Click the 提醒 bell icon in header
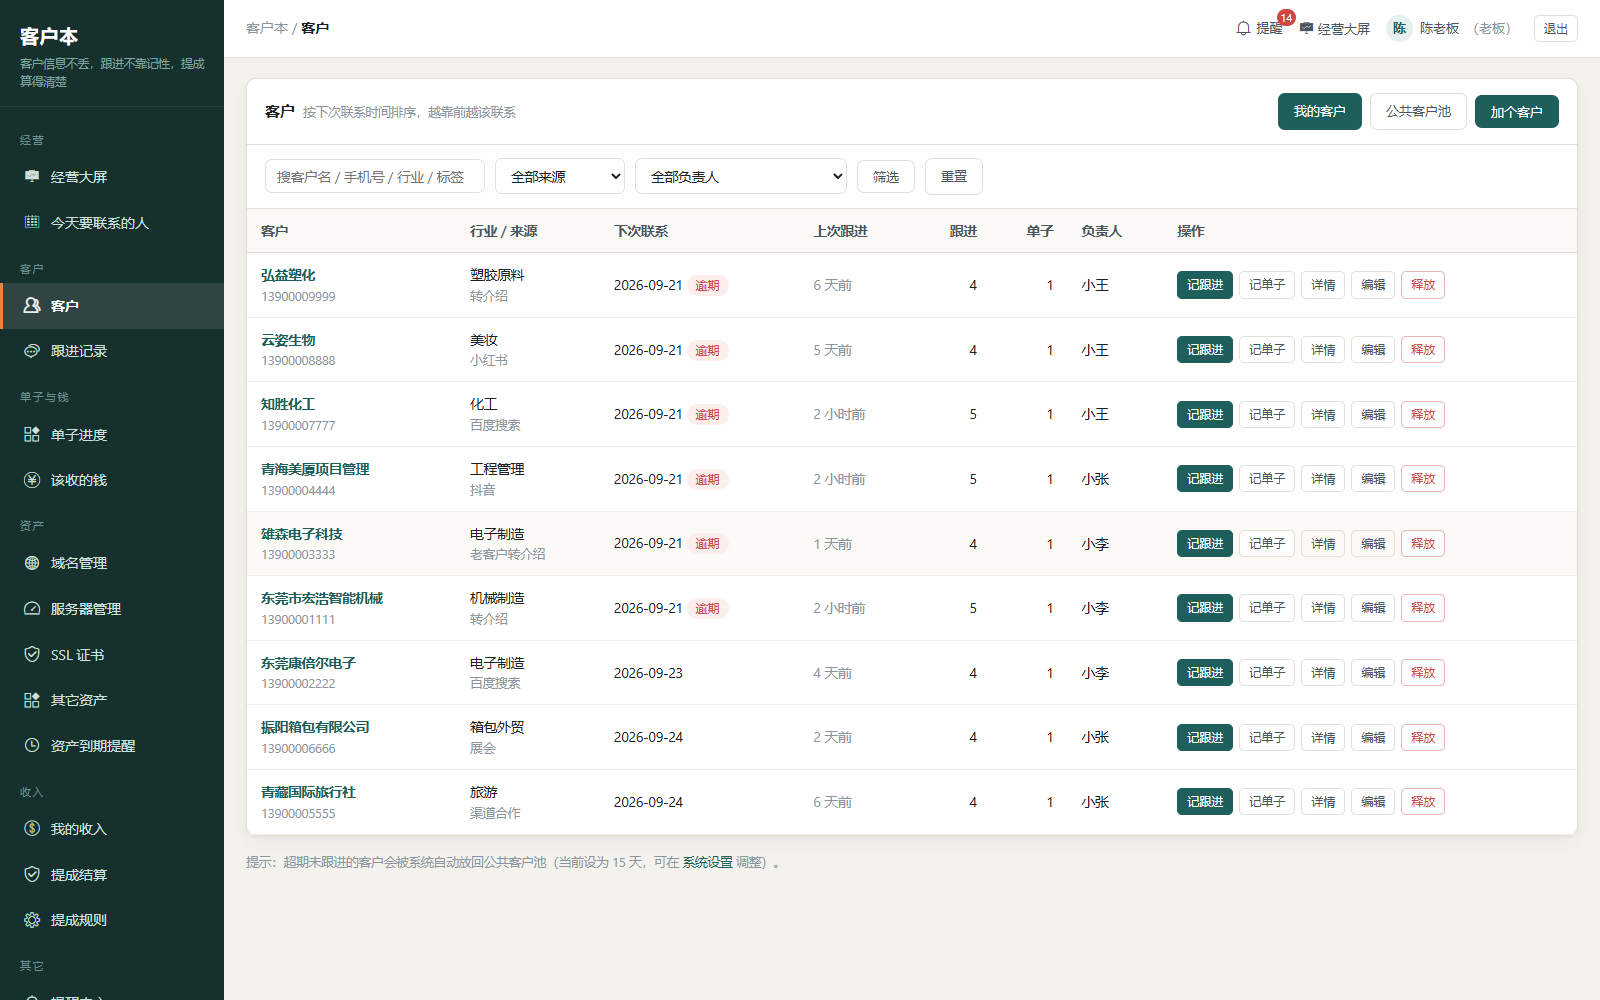 tap(1243, 28)
